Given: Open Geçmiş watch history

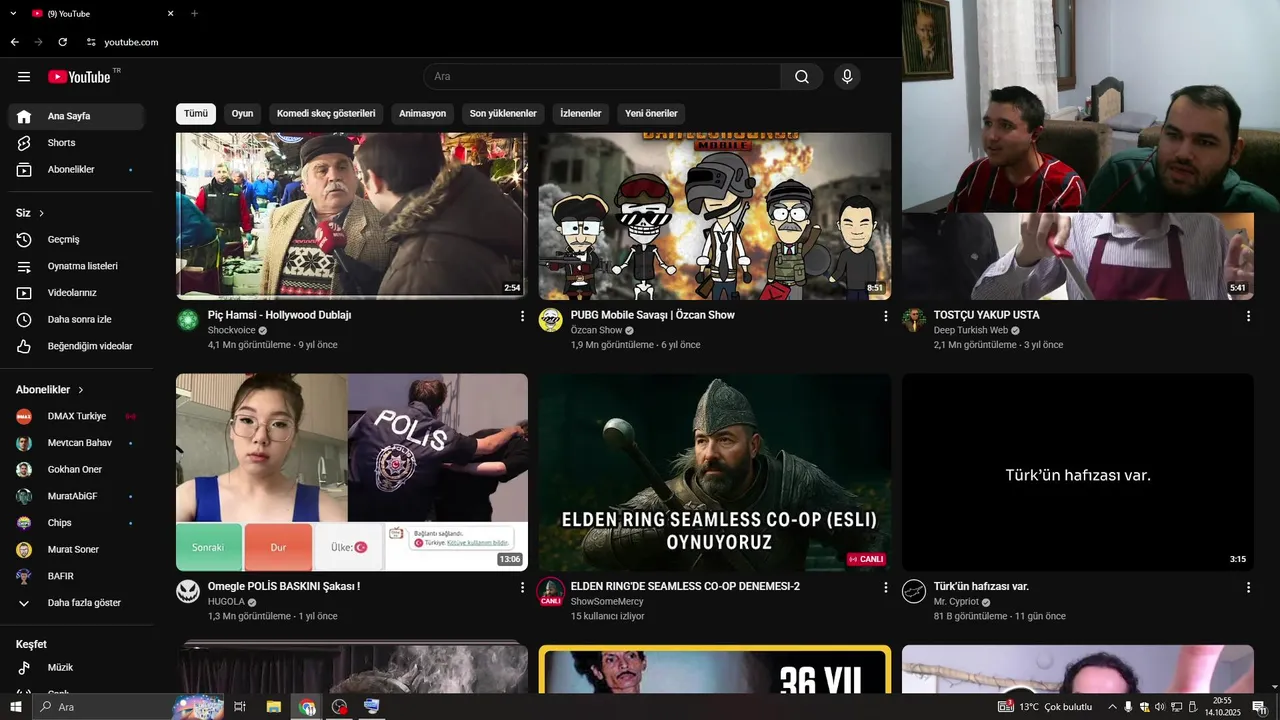Looking at the screenshot, I should click(76, 240).
